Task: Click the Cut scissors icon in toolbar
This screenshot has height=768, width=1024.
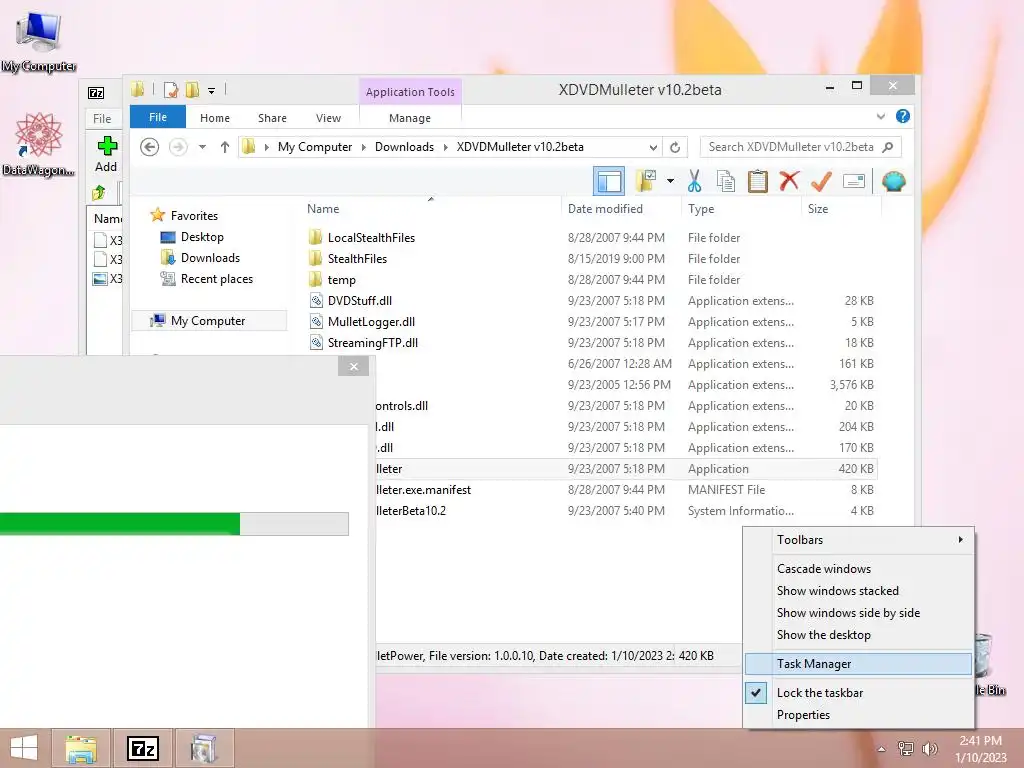Action: coord(694,181)
